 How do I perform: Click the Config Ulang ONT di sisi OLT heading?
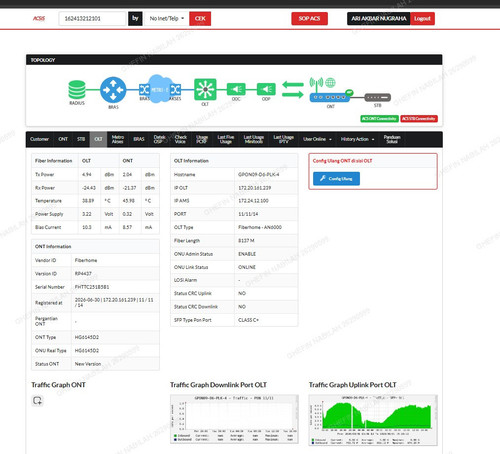tap(342, 161)
